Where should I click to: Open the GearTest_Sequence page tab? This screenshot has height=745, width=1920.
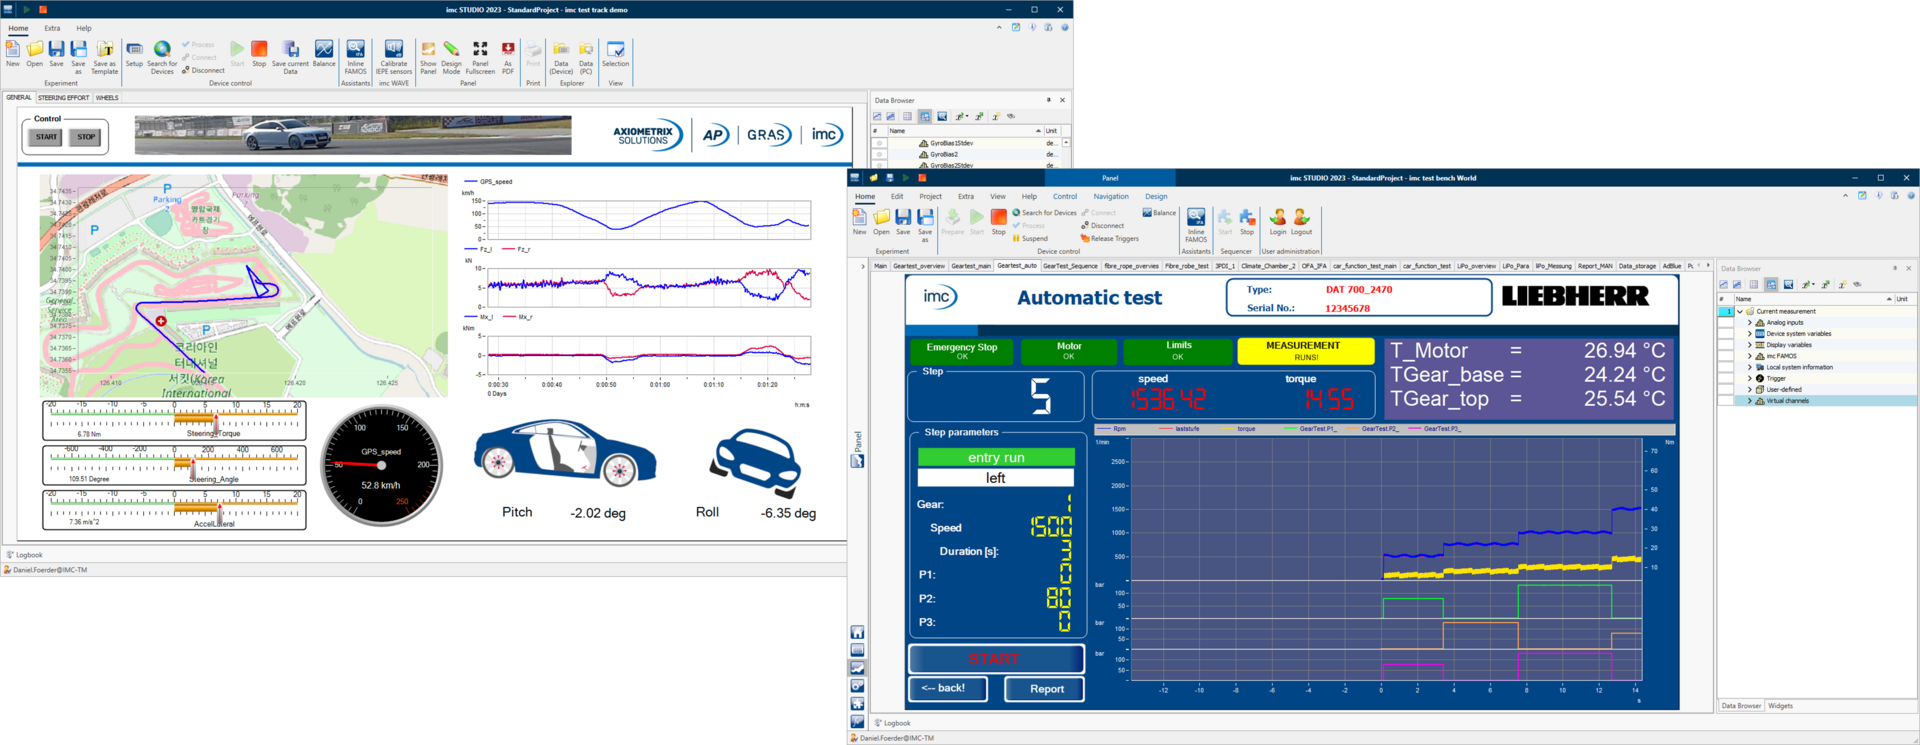click(x=1070, y=266)
